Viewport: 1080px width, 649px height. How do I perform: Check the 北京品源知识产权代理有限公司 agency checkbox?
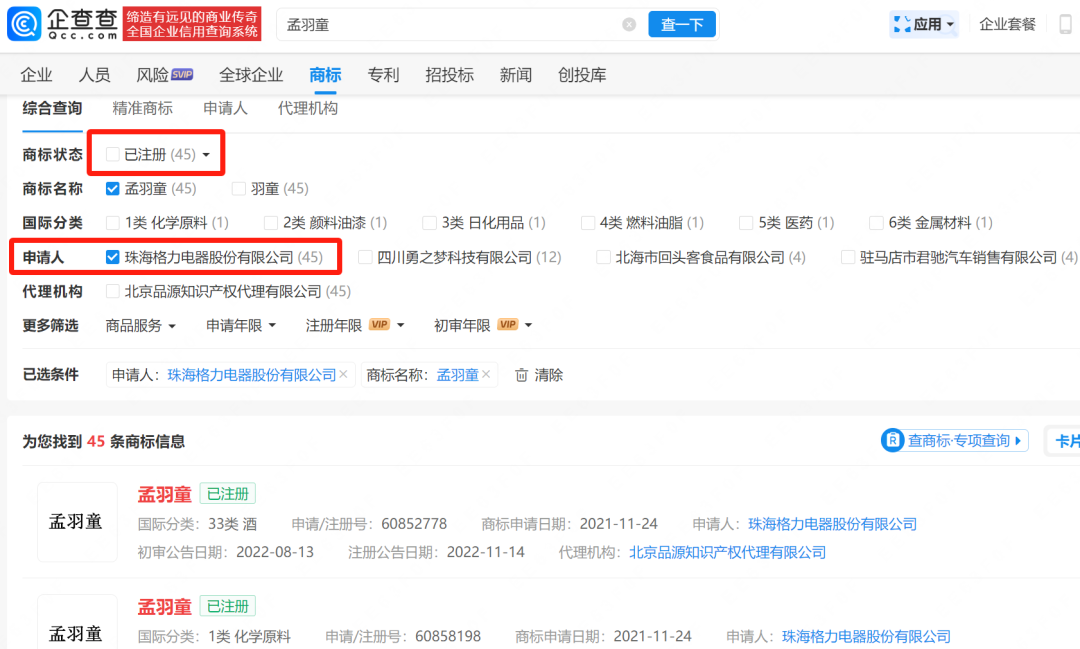point(112,291)
